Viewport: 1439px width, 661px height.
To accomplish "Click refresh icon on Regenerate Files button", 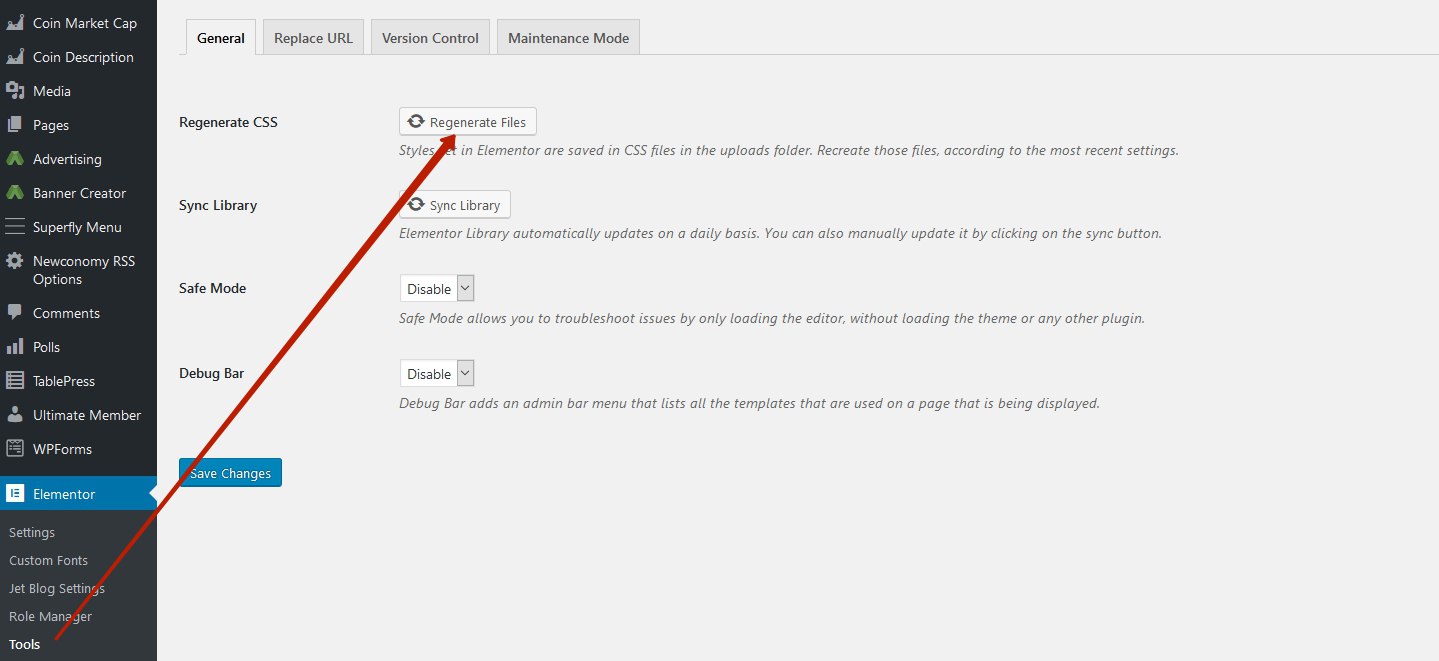I will point(416,122).
